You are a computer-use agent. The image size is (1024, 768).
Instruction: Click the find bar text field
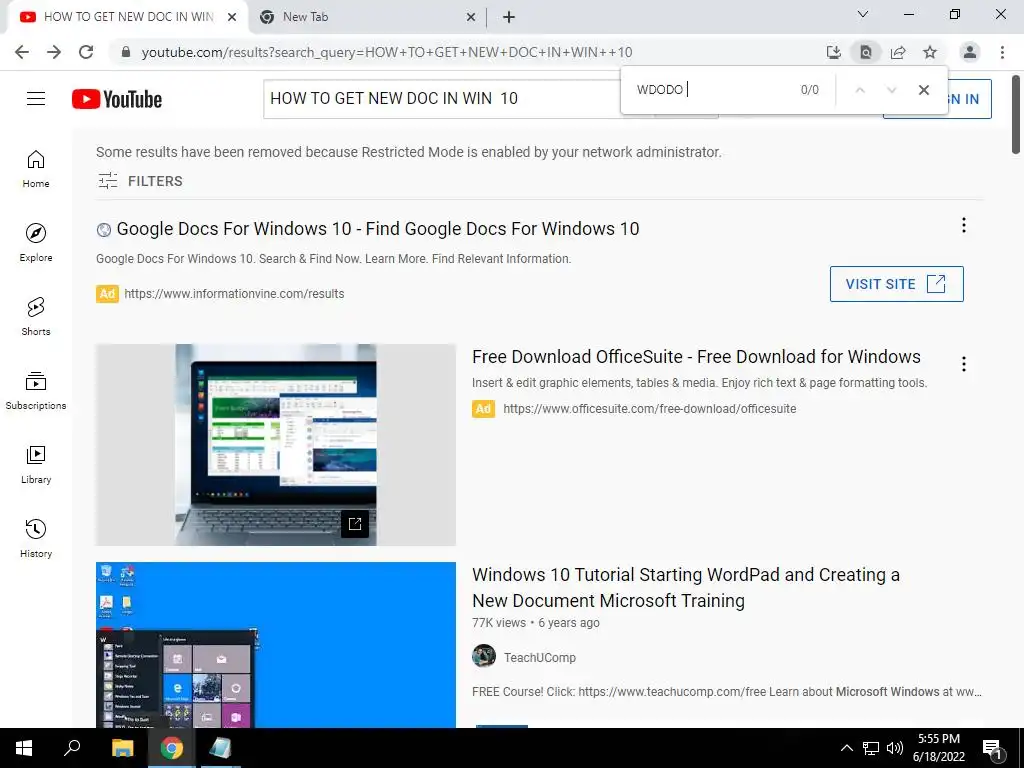712,90
